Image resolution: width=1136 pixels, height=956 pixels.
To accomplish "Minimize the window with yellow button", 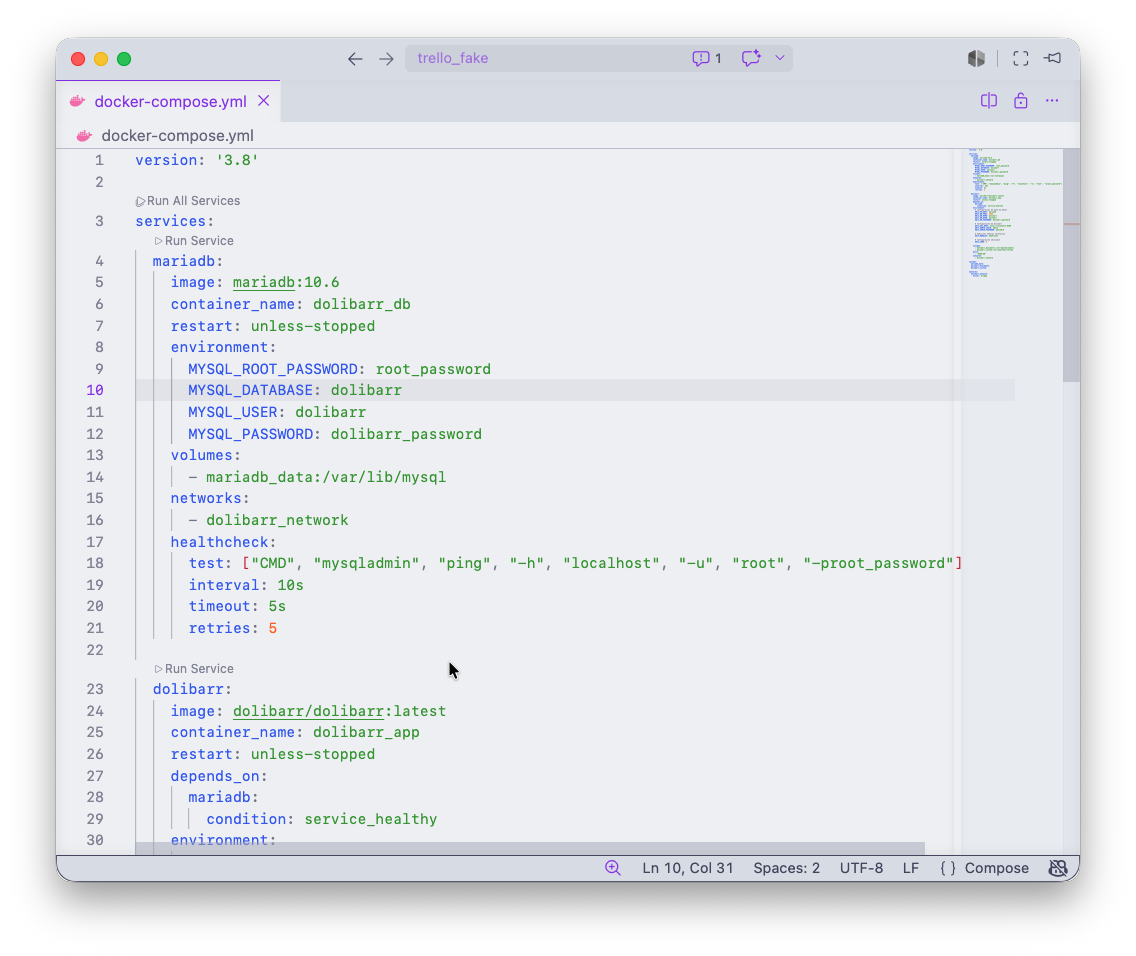I will [x=101, y=59].
